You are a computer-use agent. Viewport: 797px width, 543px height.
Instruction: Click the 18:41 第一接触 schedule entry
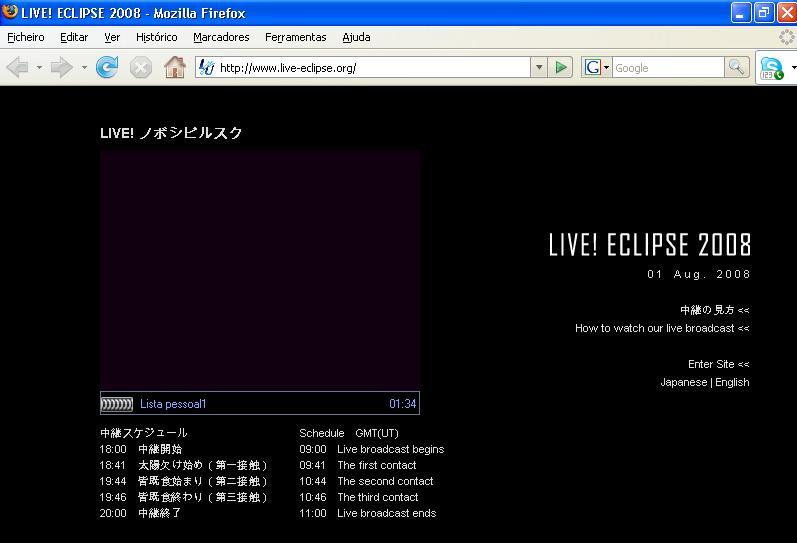click(x=183, y=465)
